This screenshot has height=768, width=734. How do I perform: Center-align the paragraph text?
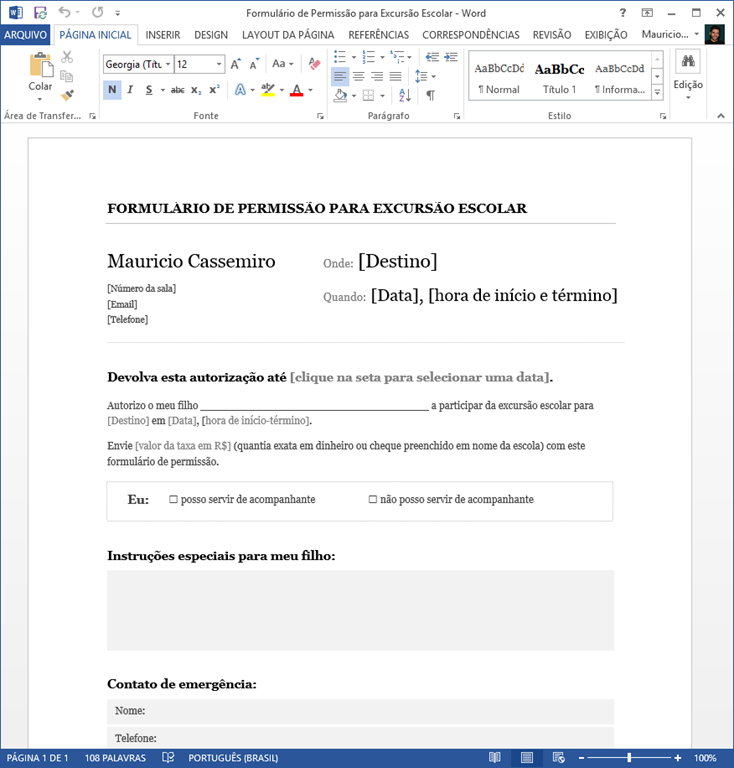(x=358, y=77)
